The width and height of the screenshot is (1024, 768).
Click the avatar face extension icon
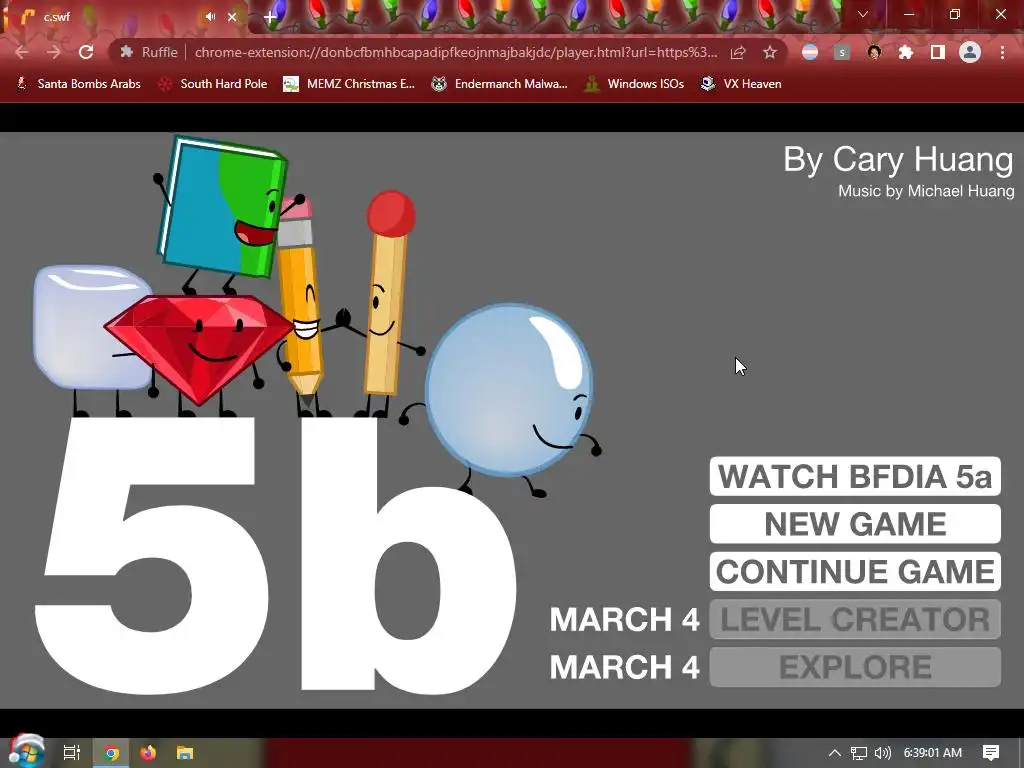[874, 52]
